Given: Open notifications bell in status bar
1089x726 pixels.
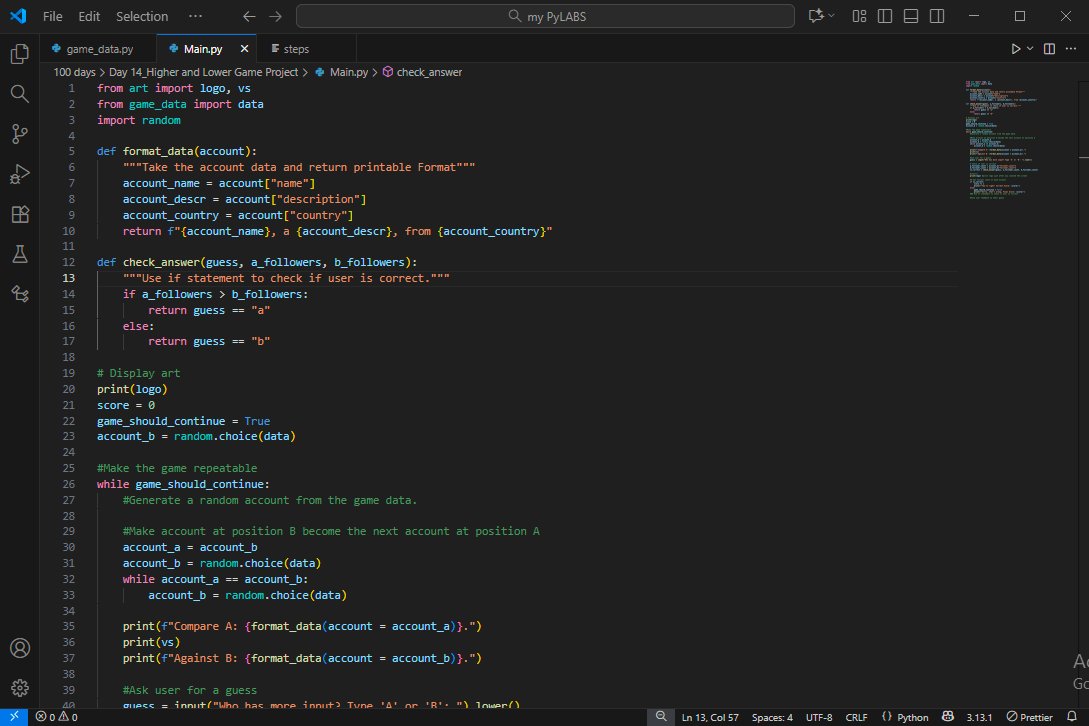Looking at the screenshot, I should point(1072,717).
